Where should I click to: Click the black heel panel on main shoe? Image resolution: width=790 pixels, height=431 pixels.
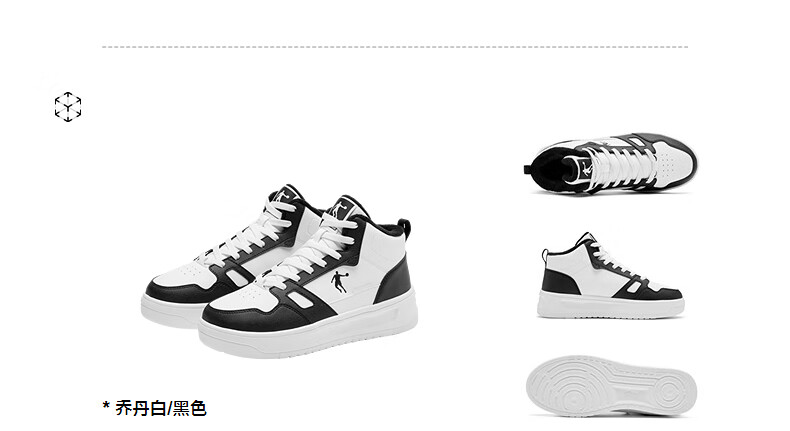(395, 279)
